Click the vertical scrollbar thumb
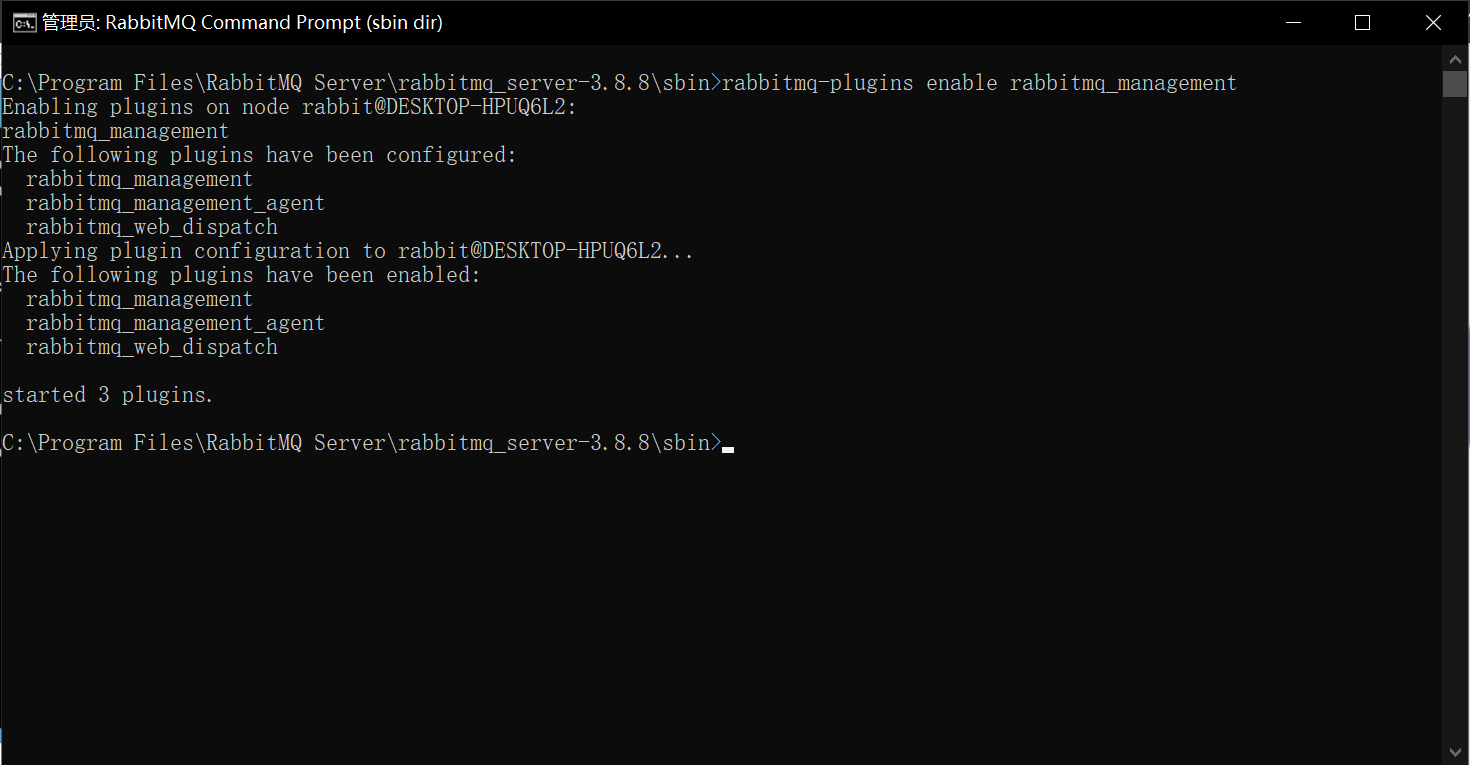 click(x=1455, y=83)
